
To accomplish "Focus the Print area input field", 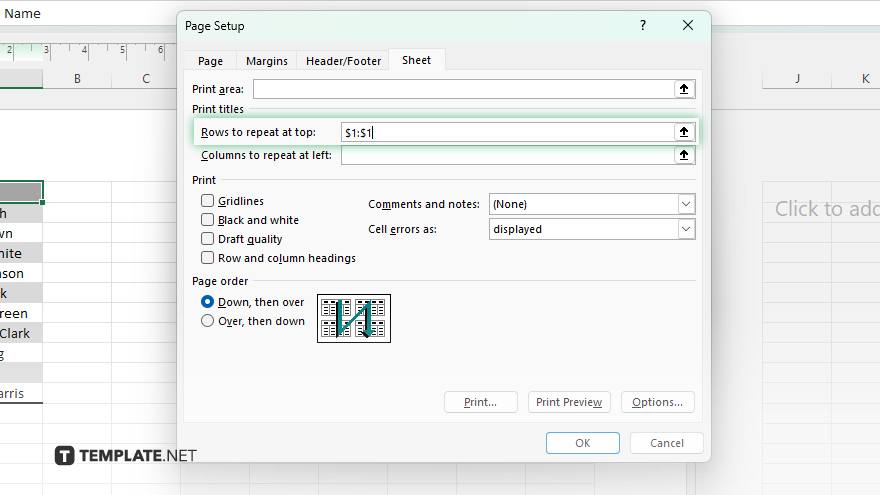I will (x=463, y=89).
